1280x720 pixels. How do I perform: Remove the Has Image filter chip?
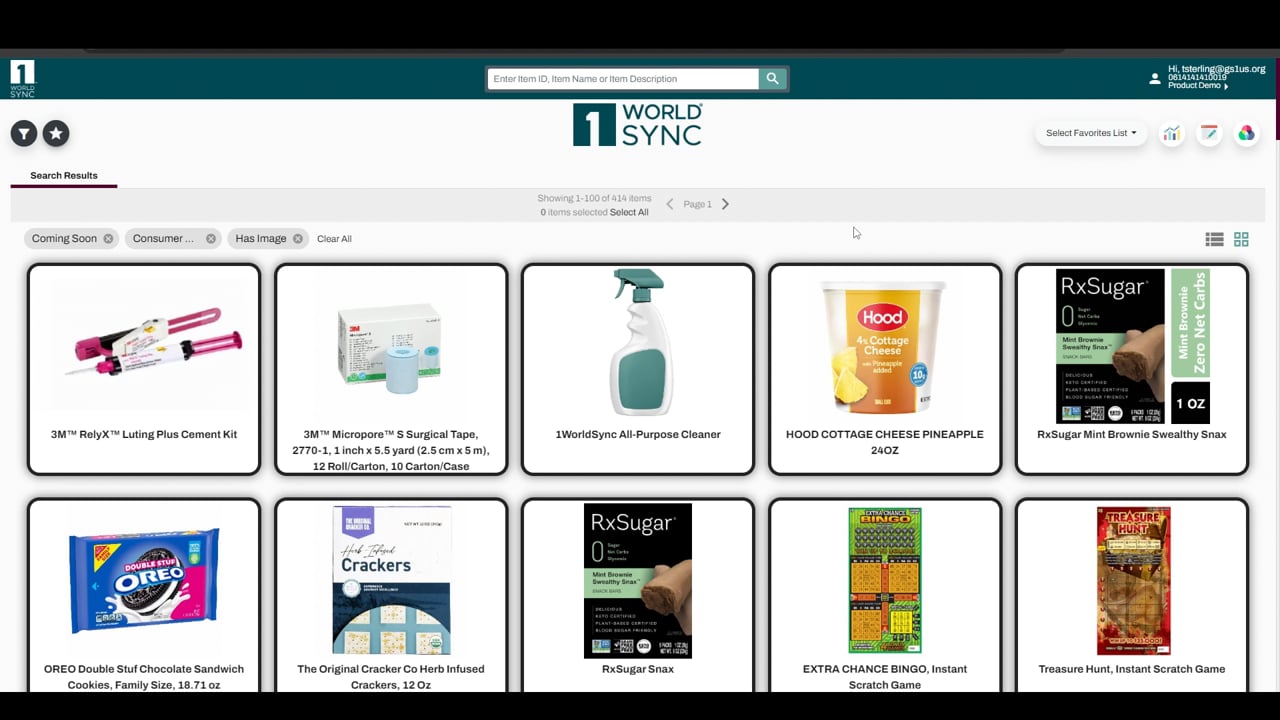tap(298, 239)
